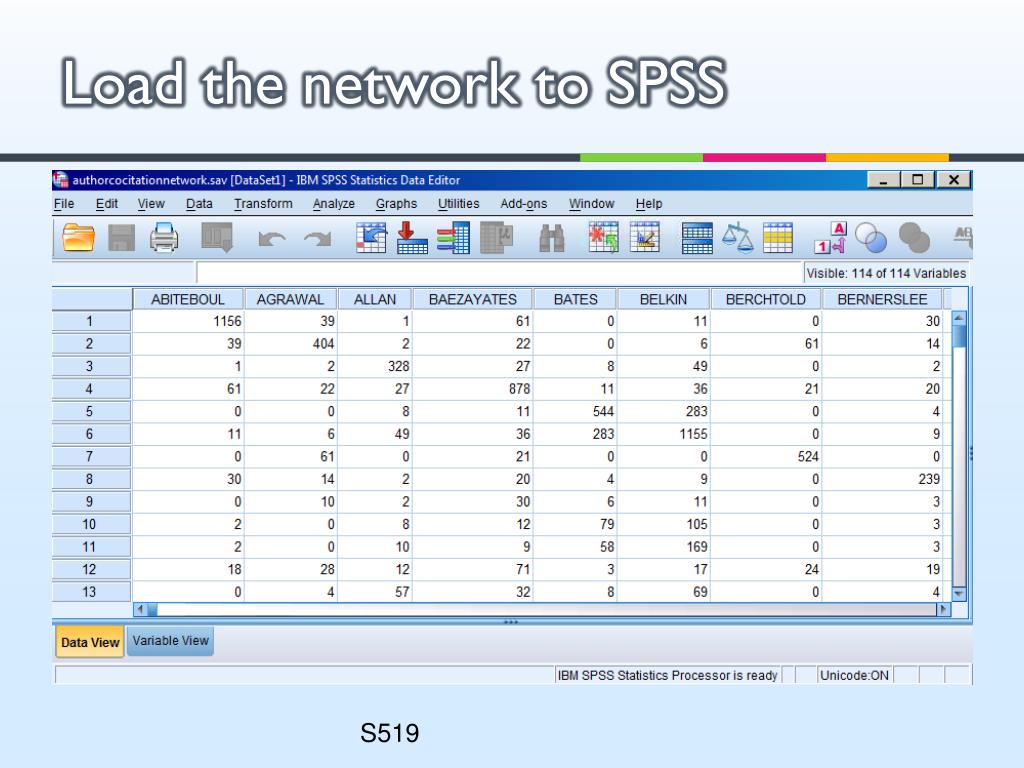Click the Go to Variable icon

412,237
